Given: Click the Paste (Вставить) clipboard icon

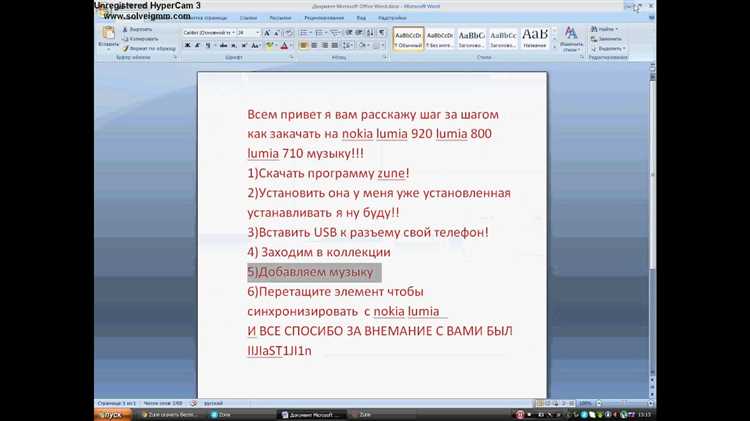Looking at the screenshot, I should point(108,36).
